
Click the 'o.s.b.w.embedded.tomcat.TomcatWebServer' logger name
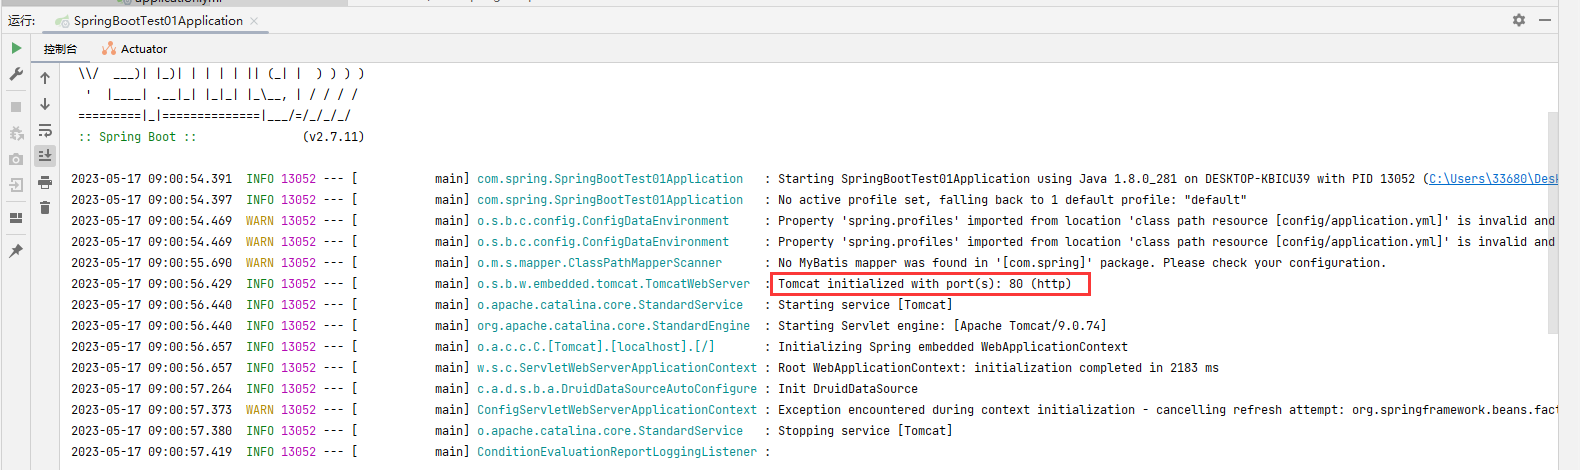(x=613, y=284)
